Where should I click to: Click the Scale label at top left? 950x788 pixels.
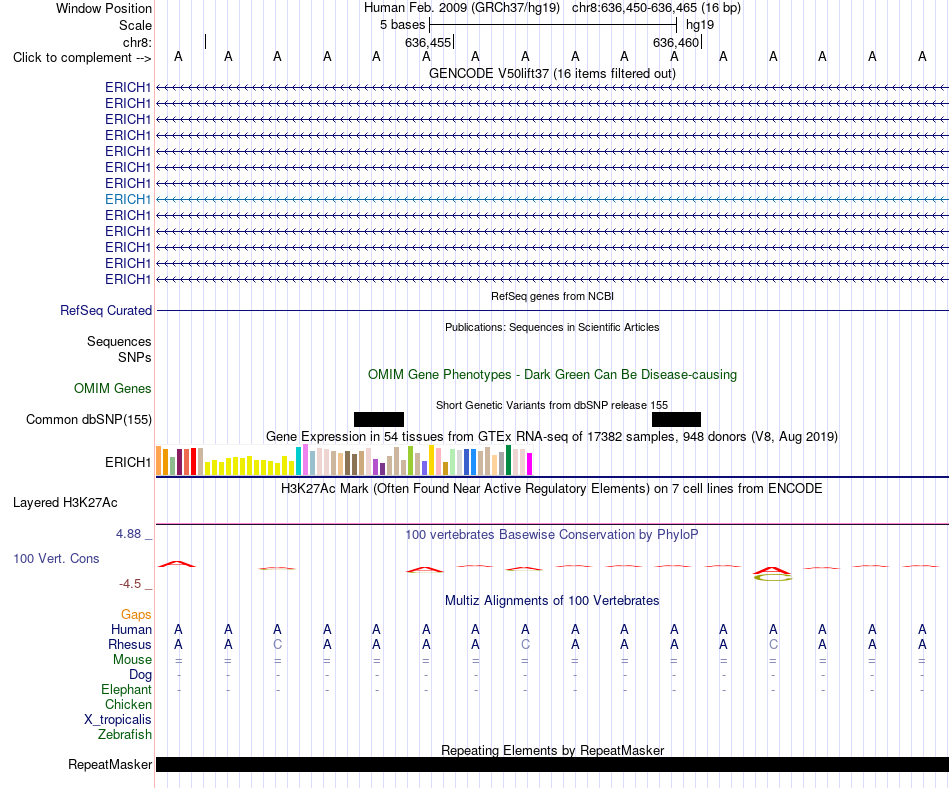[135, 25]
